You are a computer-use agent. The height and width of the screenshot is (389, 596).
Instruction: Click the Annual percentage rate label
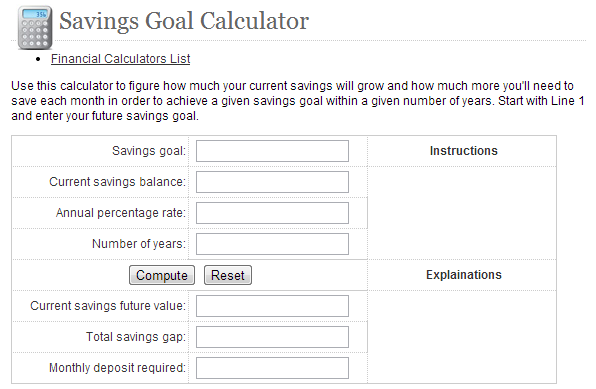(x=121, y=213)
